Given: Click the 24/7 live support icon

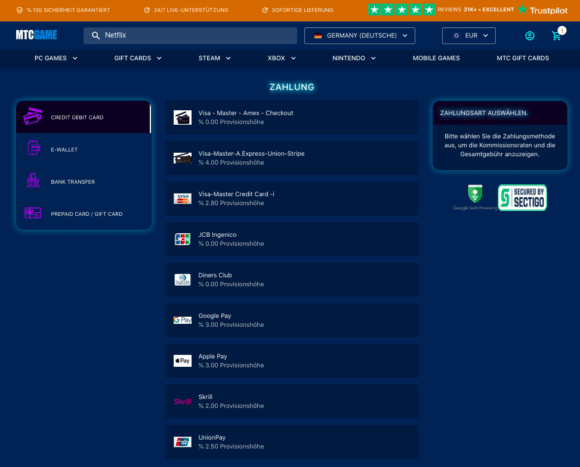Looking at the screenshot, I should coord(147,10).
